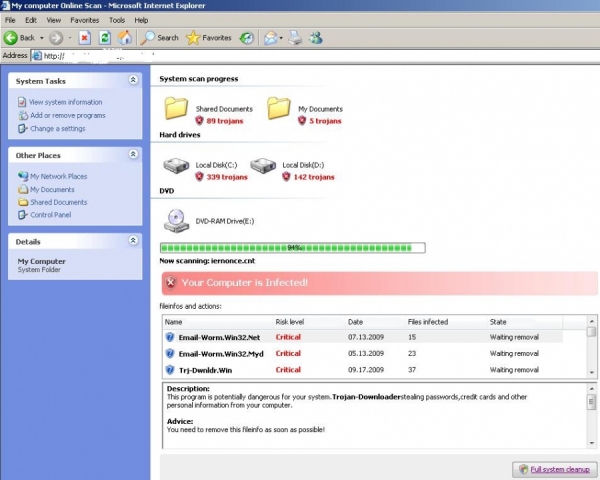Open the Back button history dropdown arrow
This screenshot has width=600, height=480.
tap(42, 38)
